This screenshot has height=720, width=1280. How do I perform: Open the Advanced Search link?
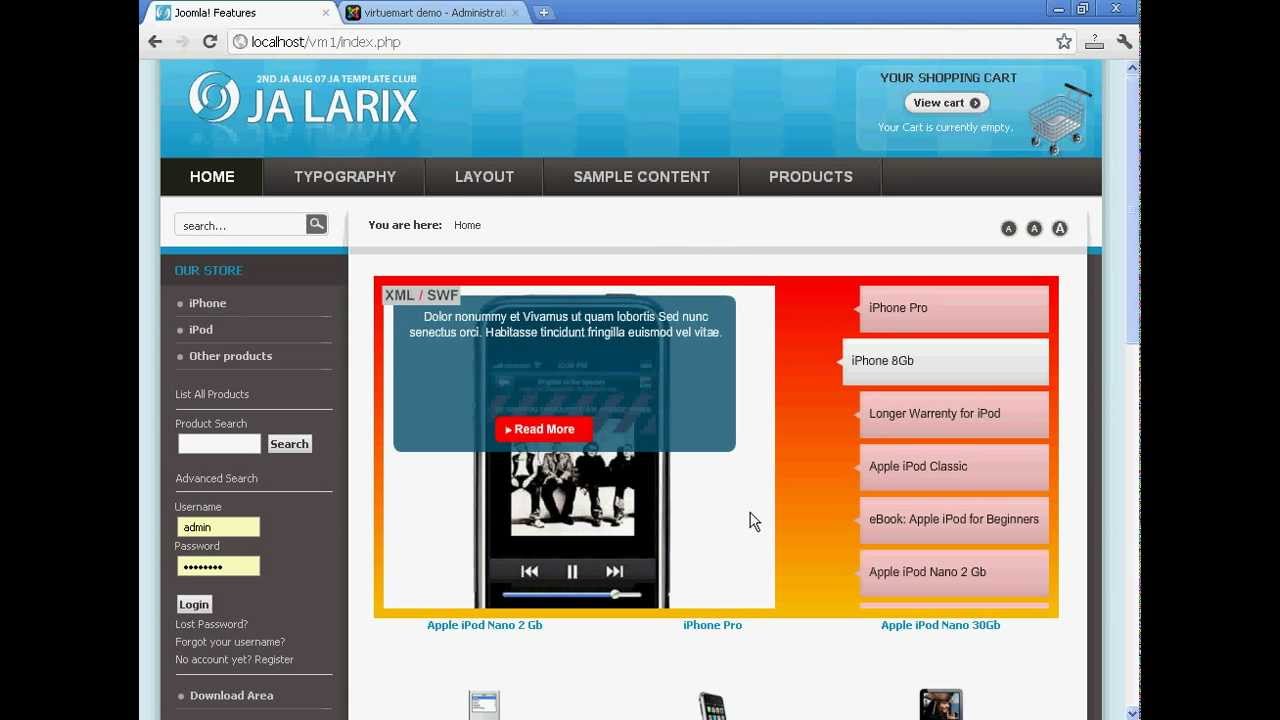tap(216, 478)
